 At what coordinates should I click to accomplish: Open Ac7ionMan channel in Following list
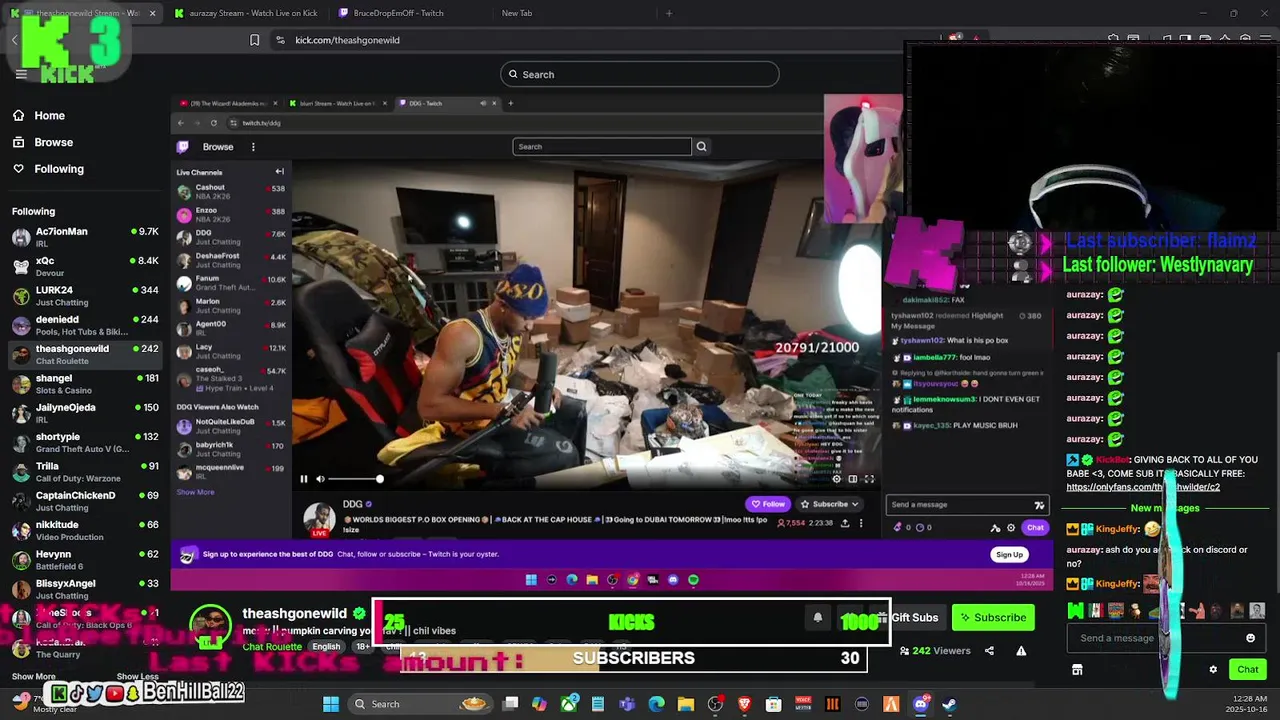pos(84,237)
